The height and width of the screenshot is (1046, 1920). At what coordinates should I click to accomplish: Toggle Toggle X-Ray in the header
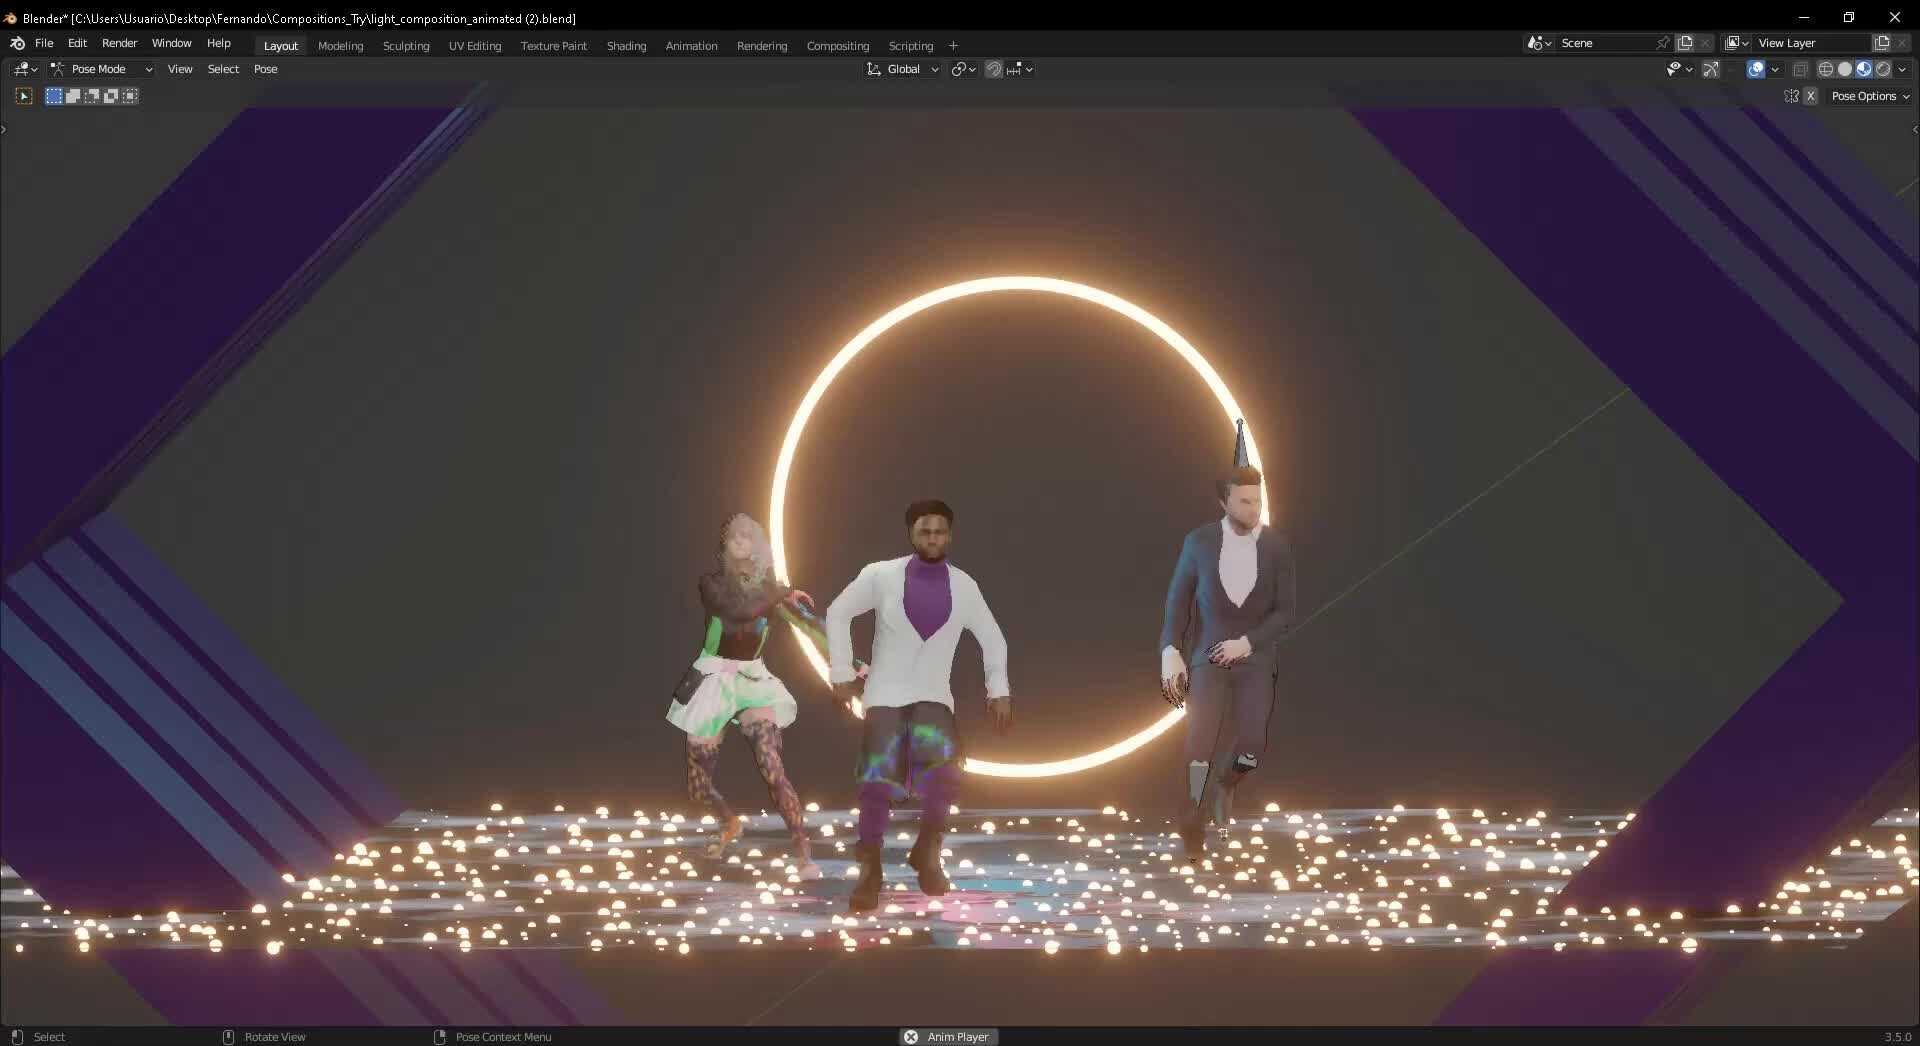pos(1801,68)
